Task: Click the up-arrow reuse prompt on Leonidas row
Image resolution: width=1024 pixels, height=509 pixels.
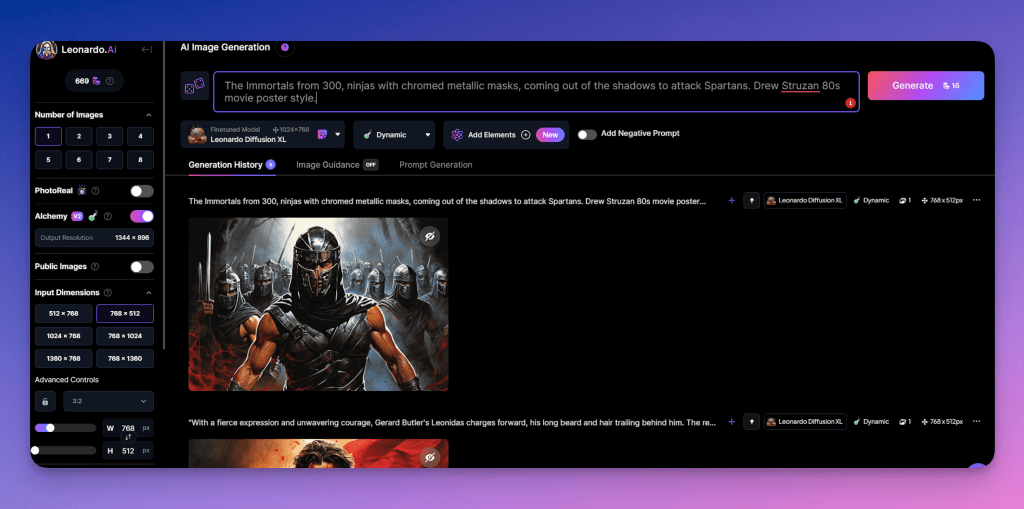Action: pyautogui.click(x=751, y=422)
